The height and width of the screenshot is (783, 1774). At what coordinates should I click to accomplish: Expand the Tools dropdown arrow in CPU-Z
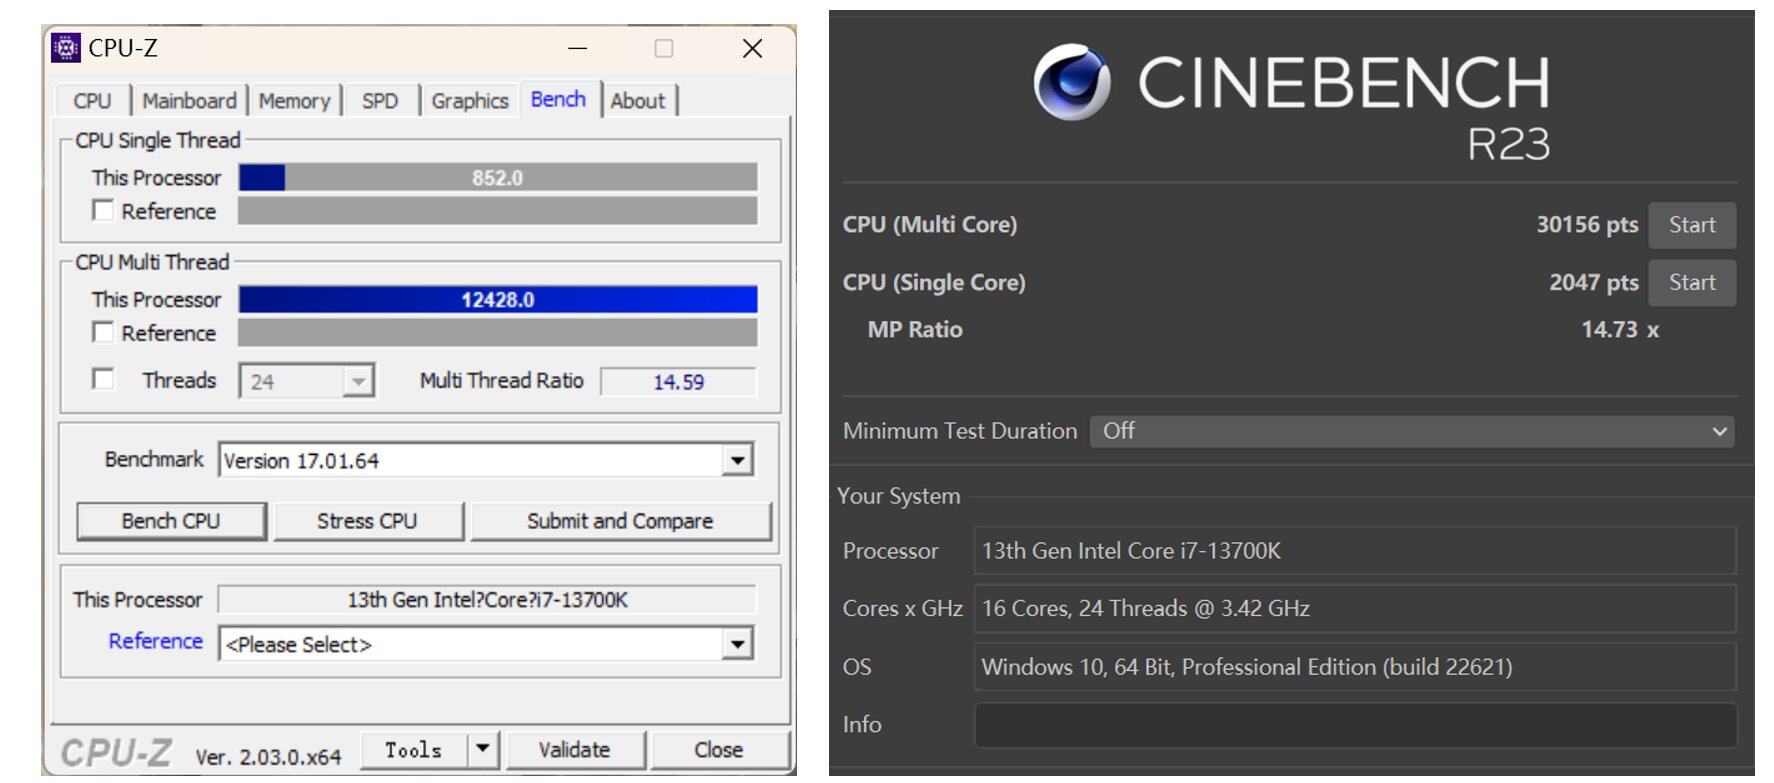point(483,749)
